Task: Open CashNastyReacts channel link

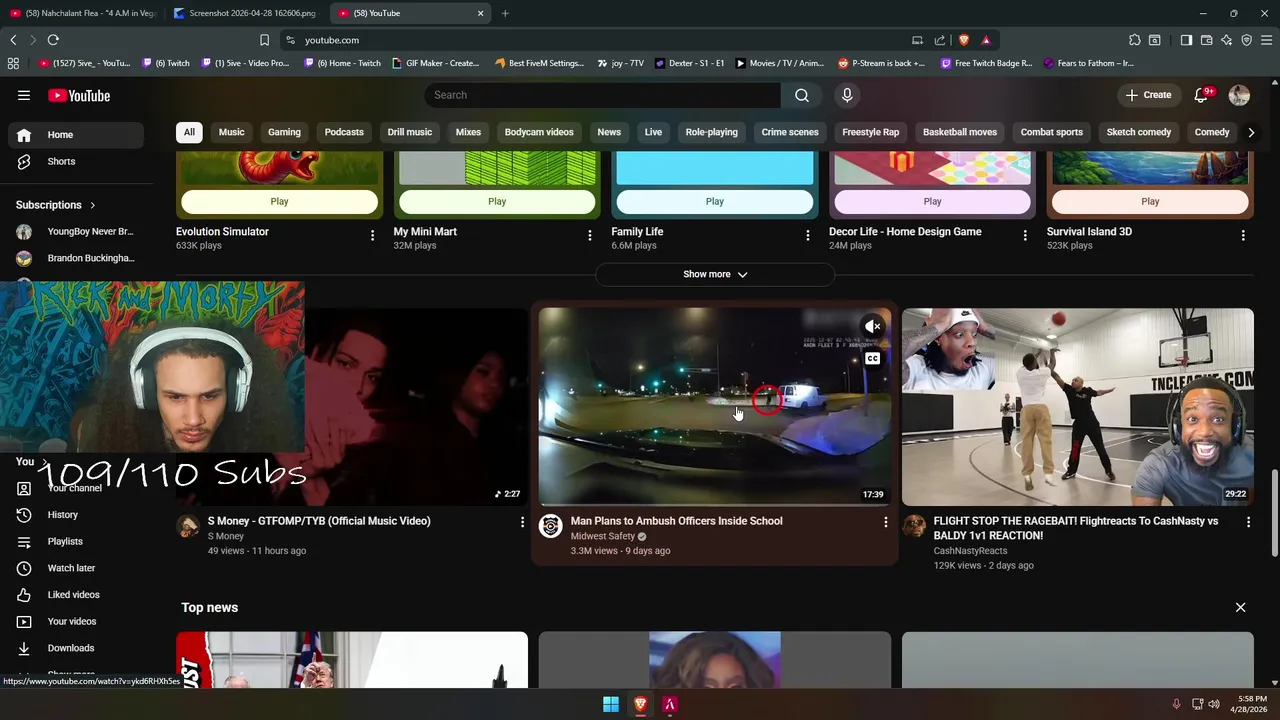Action: click(x=970, y=551)
